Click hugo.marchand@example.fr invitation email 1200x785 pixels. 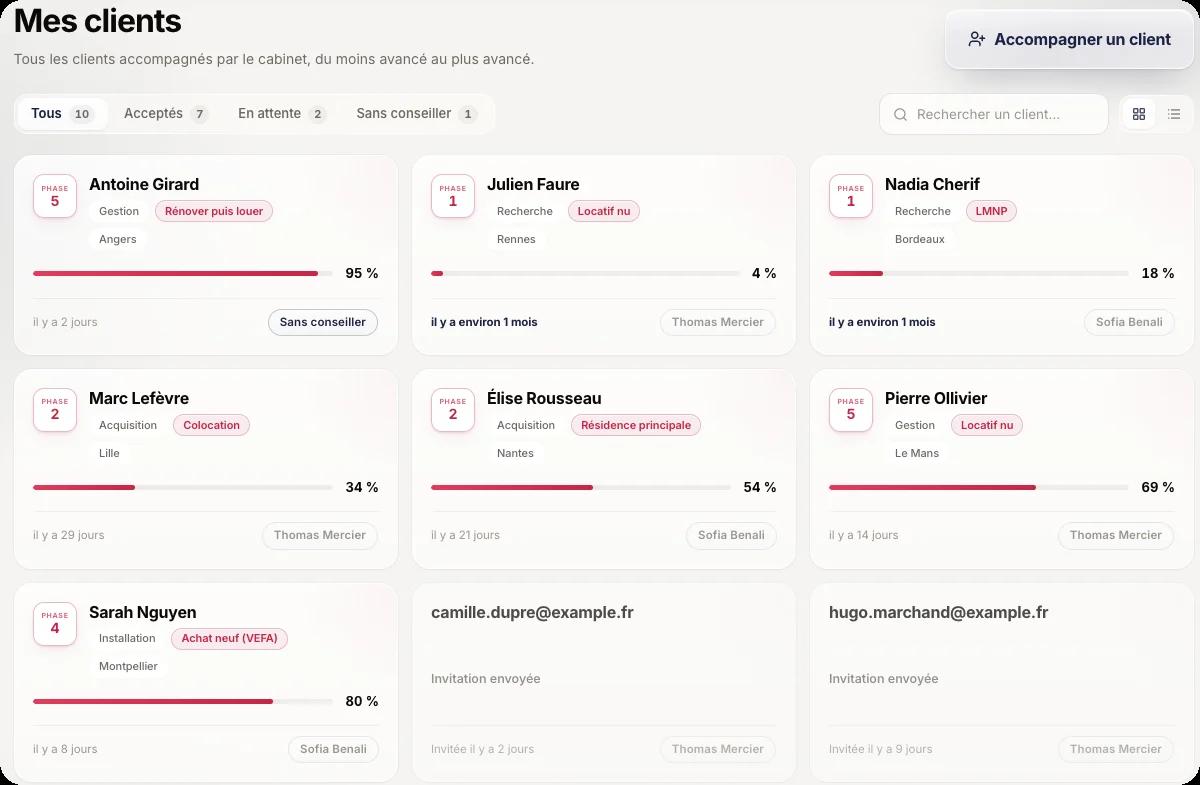[x=939, y=612]
